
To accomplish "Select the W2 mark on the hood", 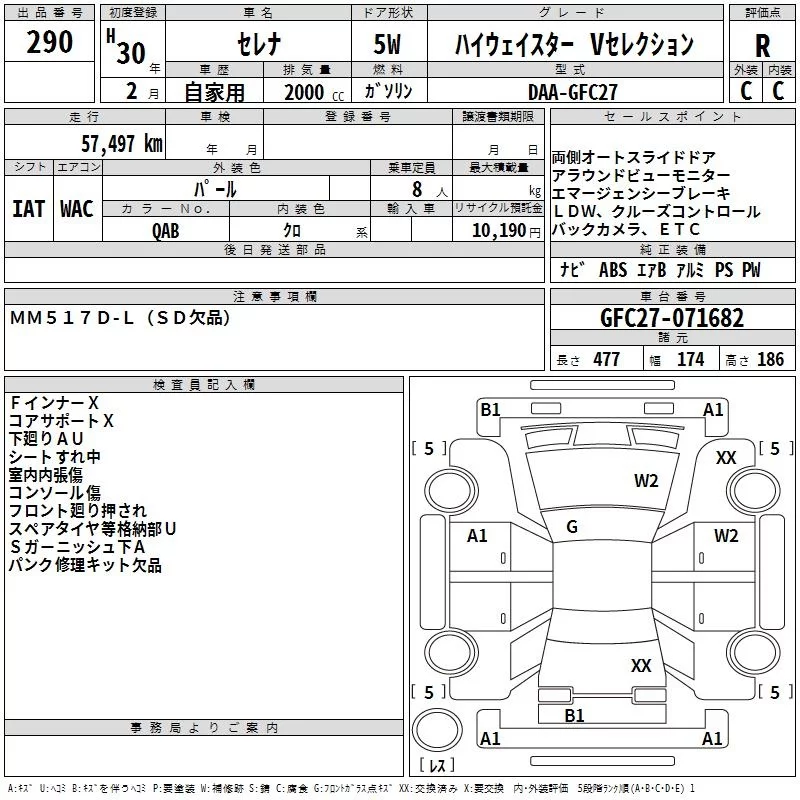I will (x=646, y=481).
